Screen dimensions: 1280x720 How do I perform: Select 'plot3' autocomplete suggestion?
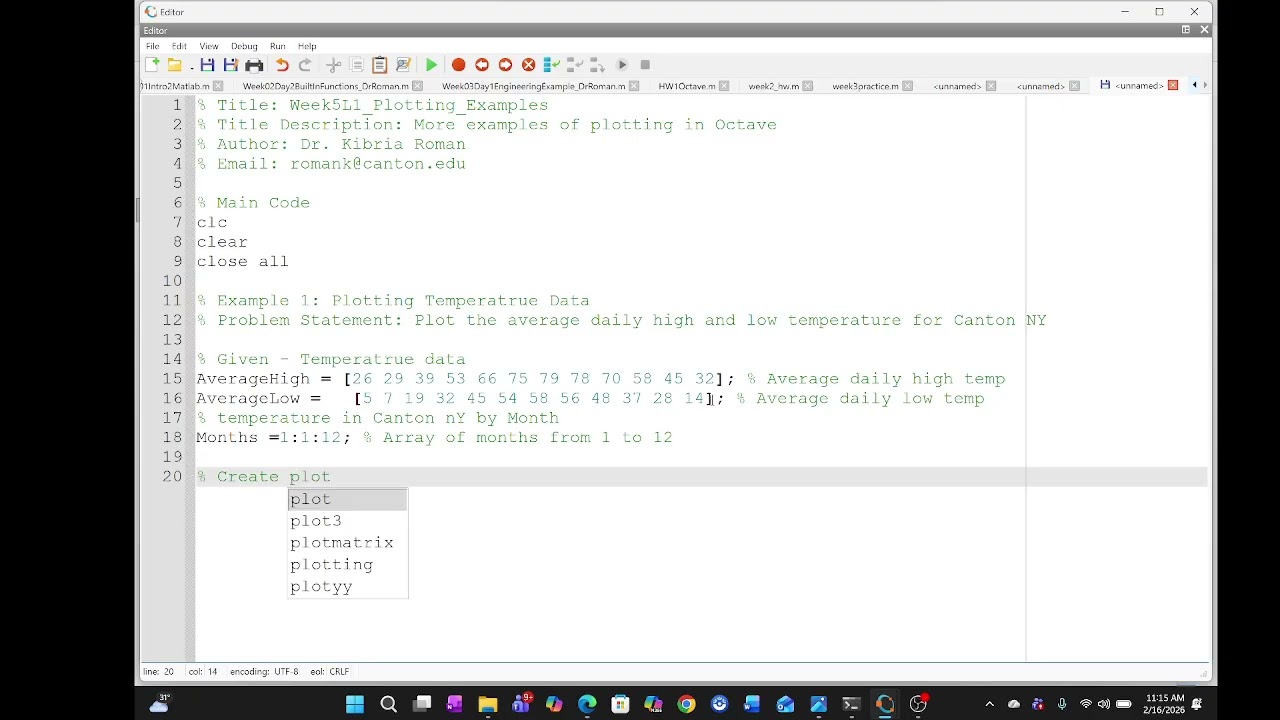click(x=348, y=521)
